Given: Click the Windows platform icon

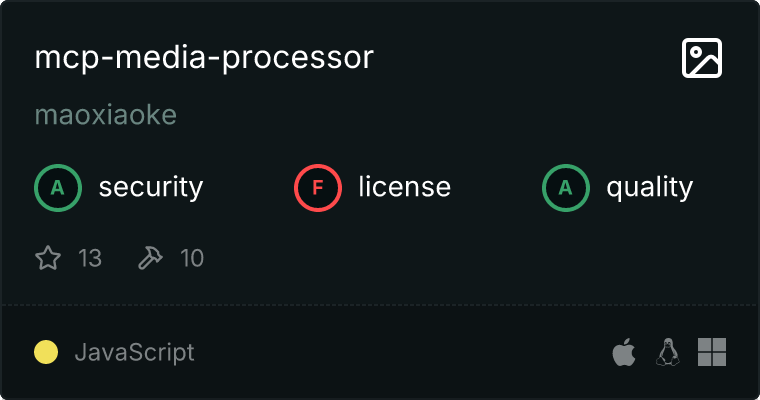Looking at the screenshot, I should click(x=711, y=352).
